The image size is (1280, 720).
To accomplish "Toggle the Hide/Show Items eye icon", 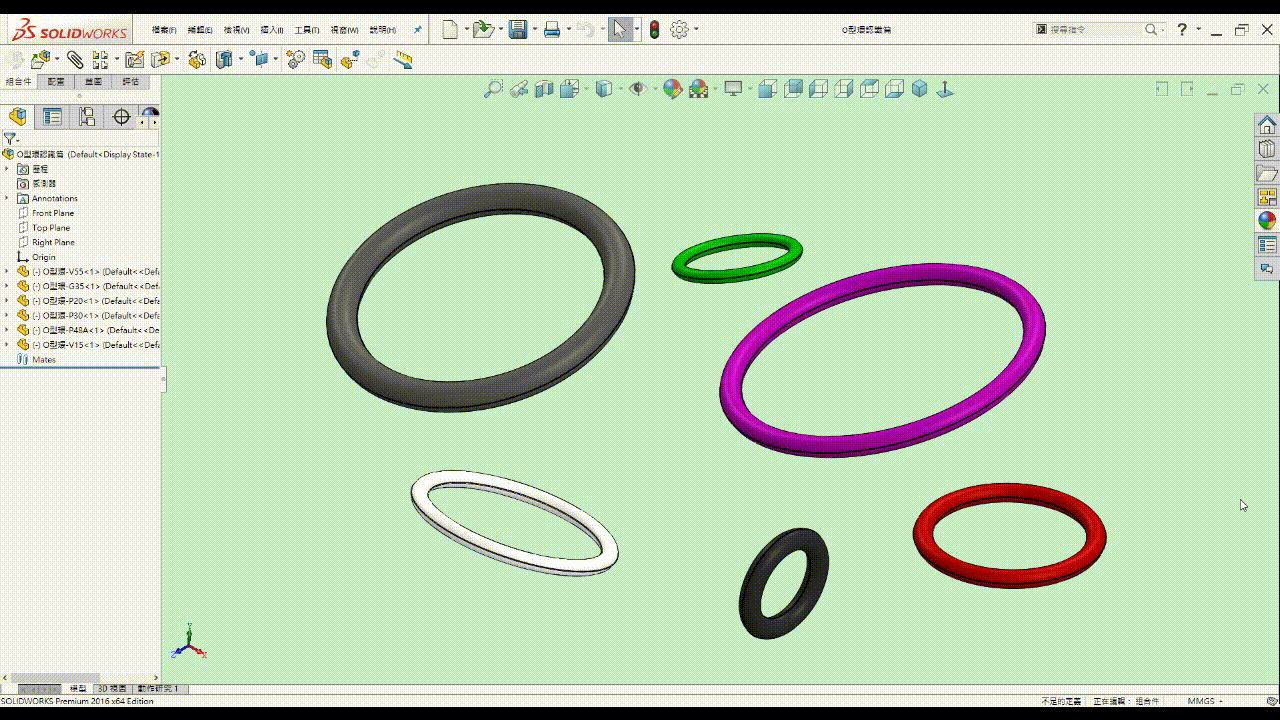I will [x=637, y=89].
